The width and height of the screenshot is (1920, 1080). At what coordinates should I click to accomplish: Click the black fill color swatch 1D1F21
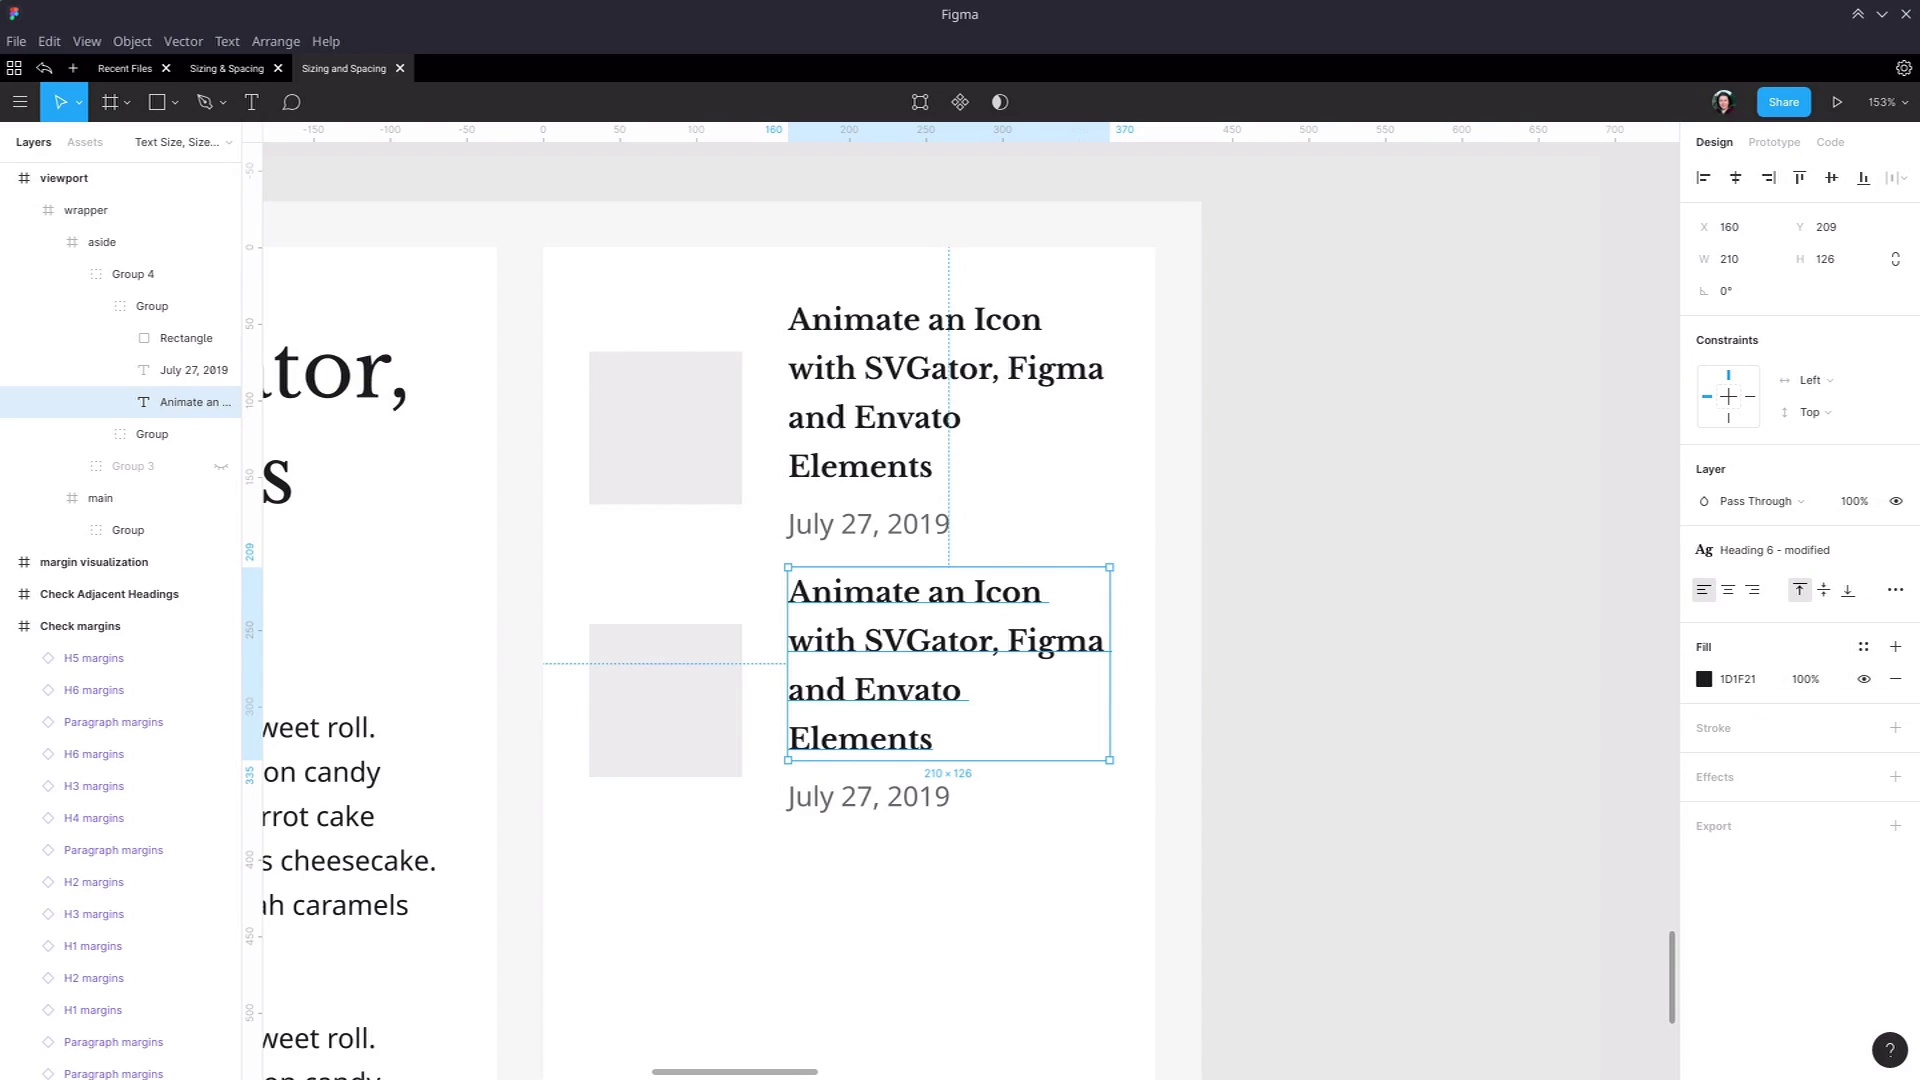[x=1704, y=679]
